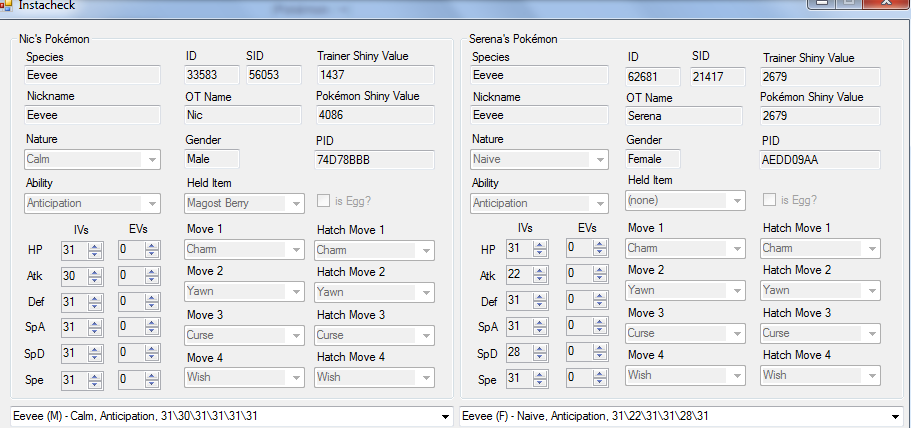Adjust Serena's SpD IV stepper arrows

point(540,353)
